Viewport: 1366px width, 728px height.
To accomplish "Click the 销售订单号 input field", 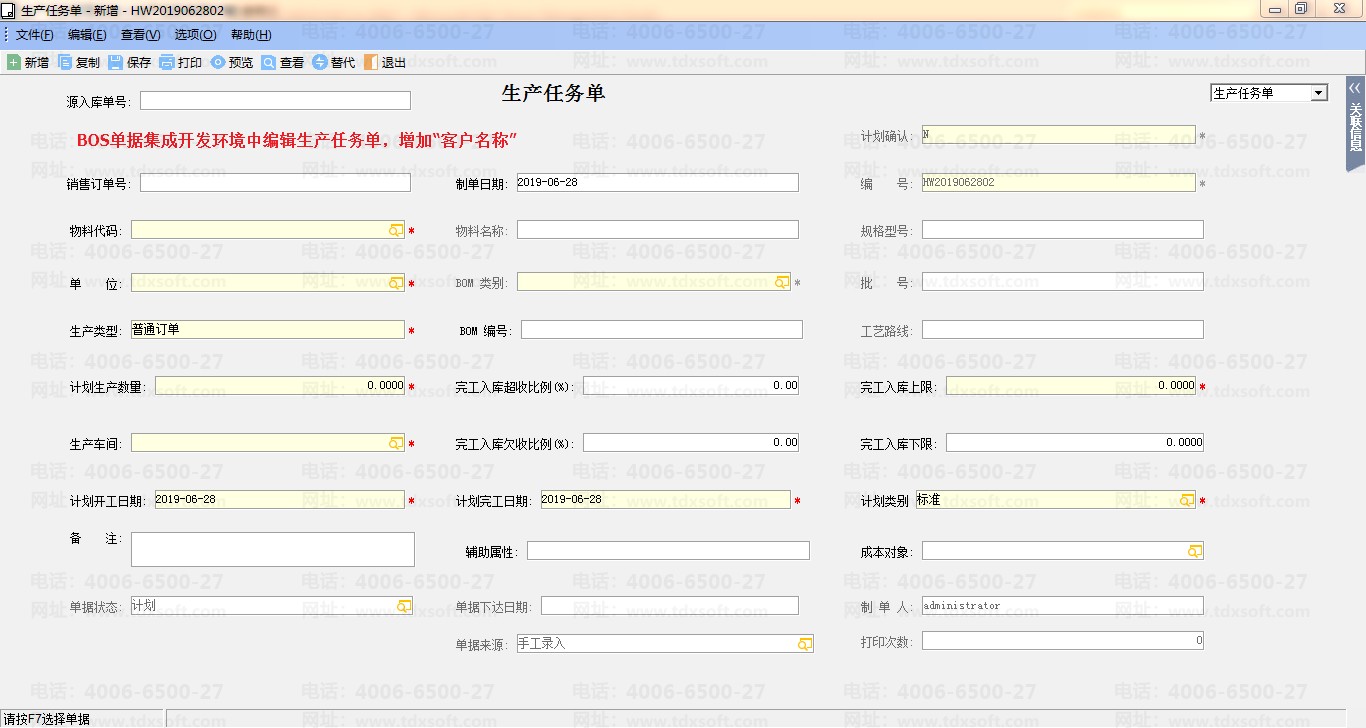I will tap(275, 183).
